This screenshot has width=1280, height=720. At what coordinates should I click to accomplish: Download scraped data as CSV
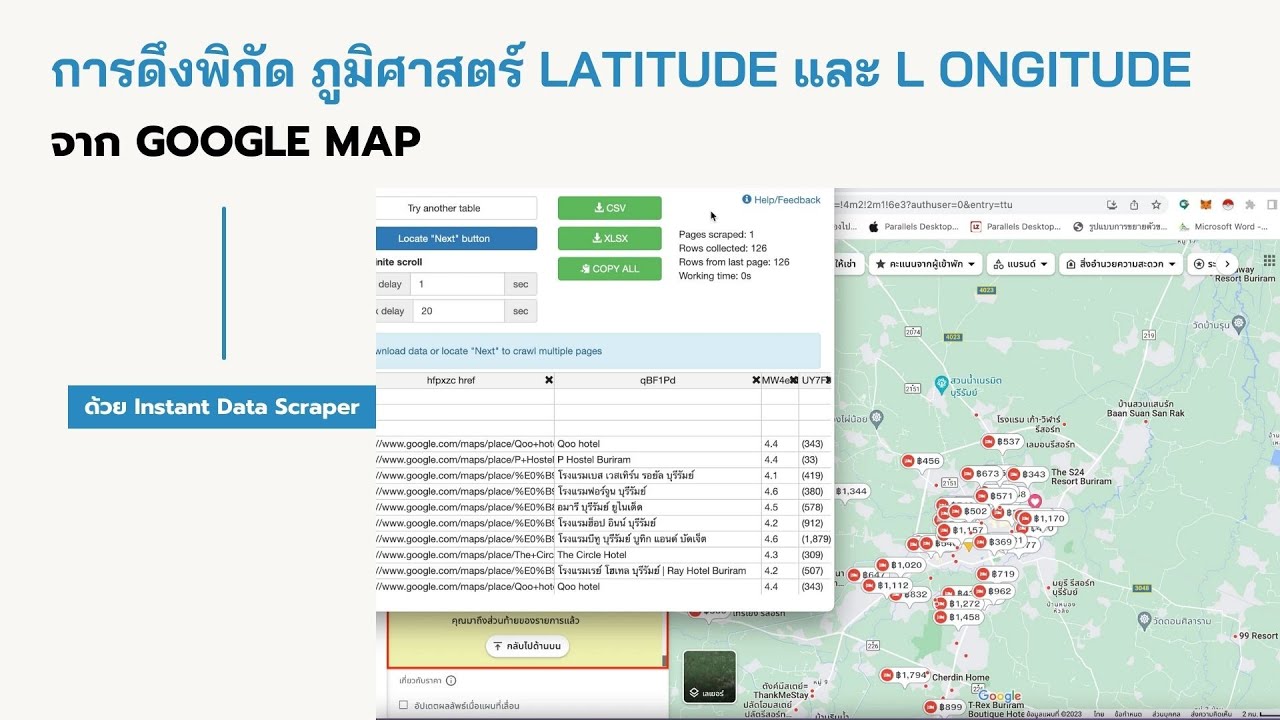[x=609, y=208]
